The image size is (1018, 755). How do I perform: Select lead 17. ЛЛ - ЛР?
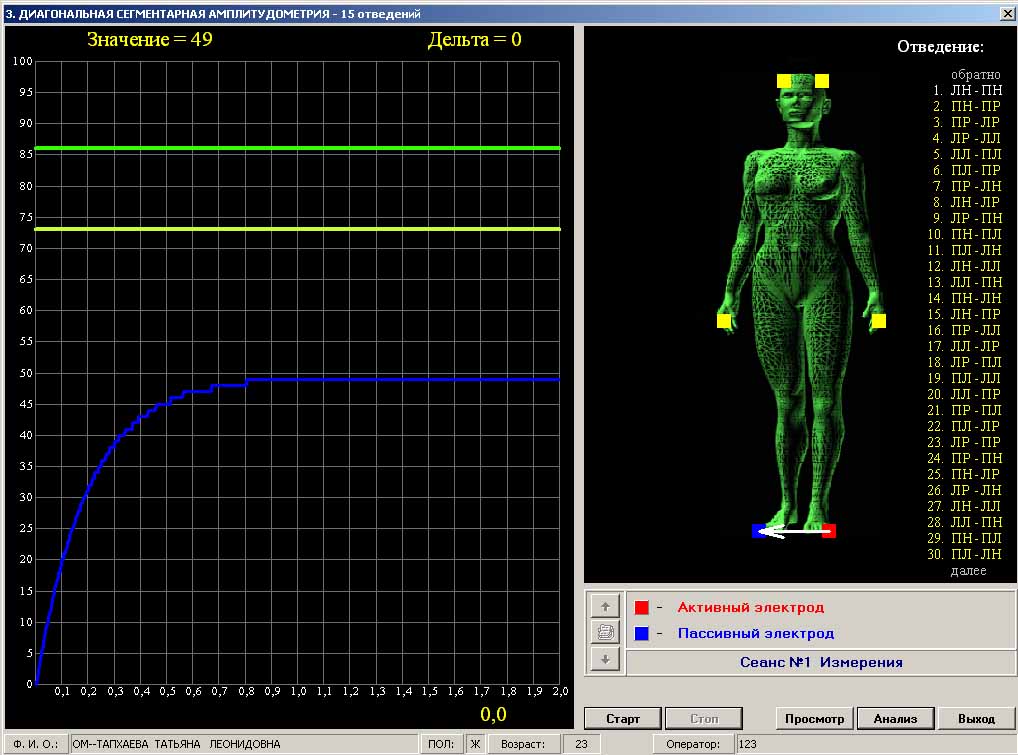(x=965, y=346)
